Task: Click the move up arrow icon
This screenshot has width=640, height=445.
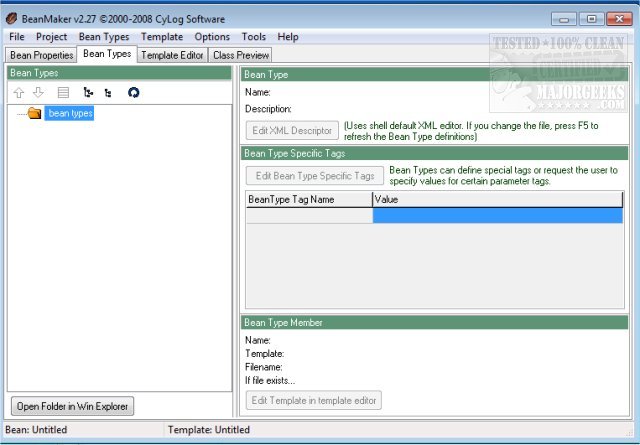Action: (x=18, y=93)
